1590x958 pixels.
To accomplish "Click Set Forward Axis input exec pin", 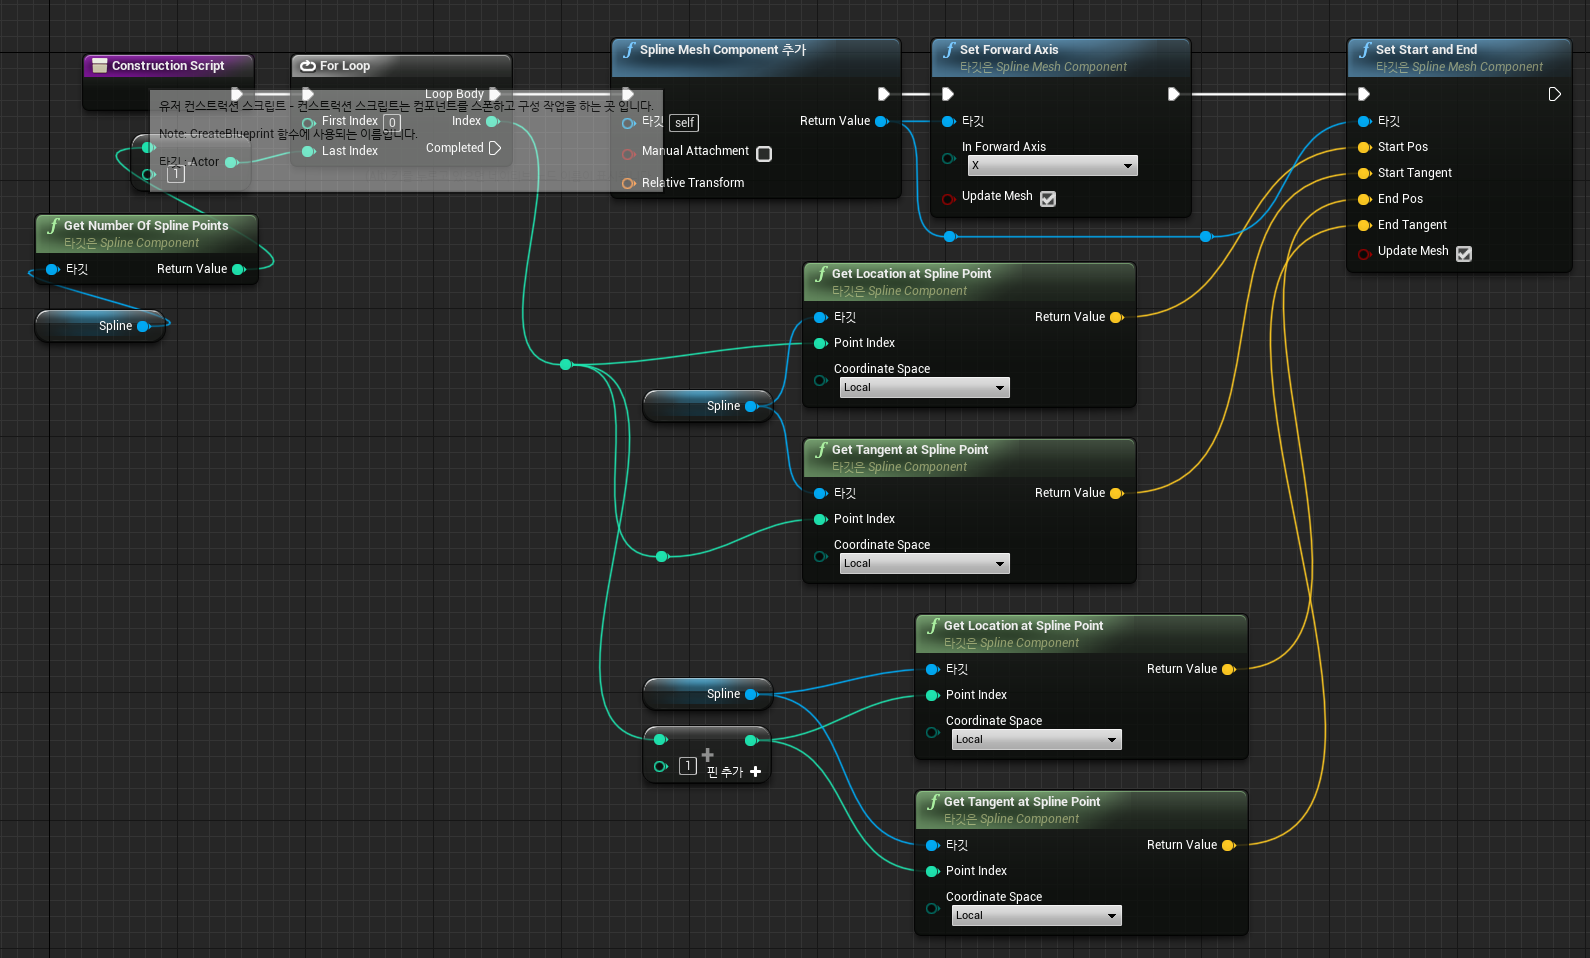I will click(x=948, y=94).
